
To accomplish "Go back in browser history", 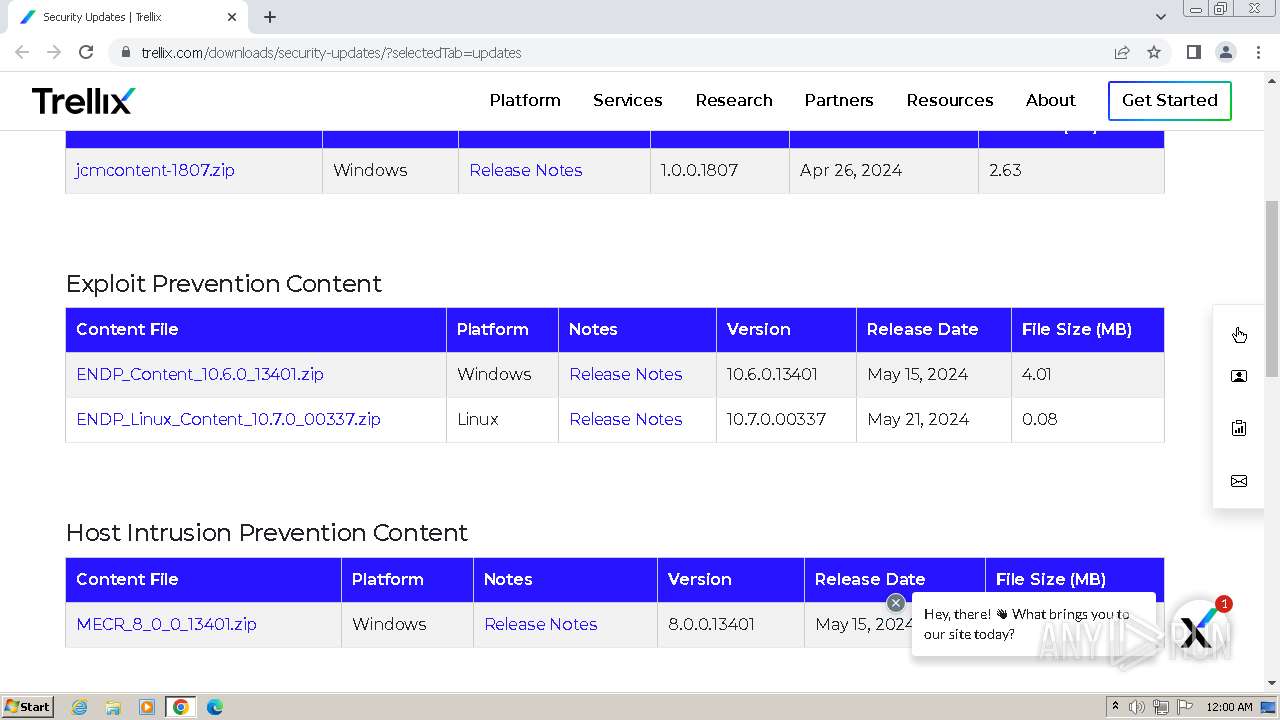I will click(22, 52).
